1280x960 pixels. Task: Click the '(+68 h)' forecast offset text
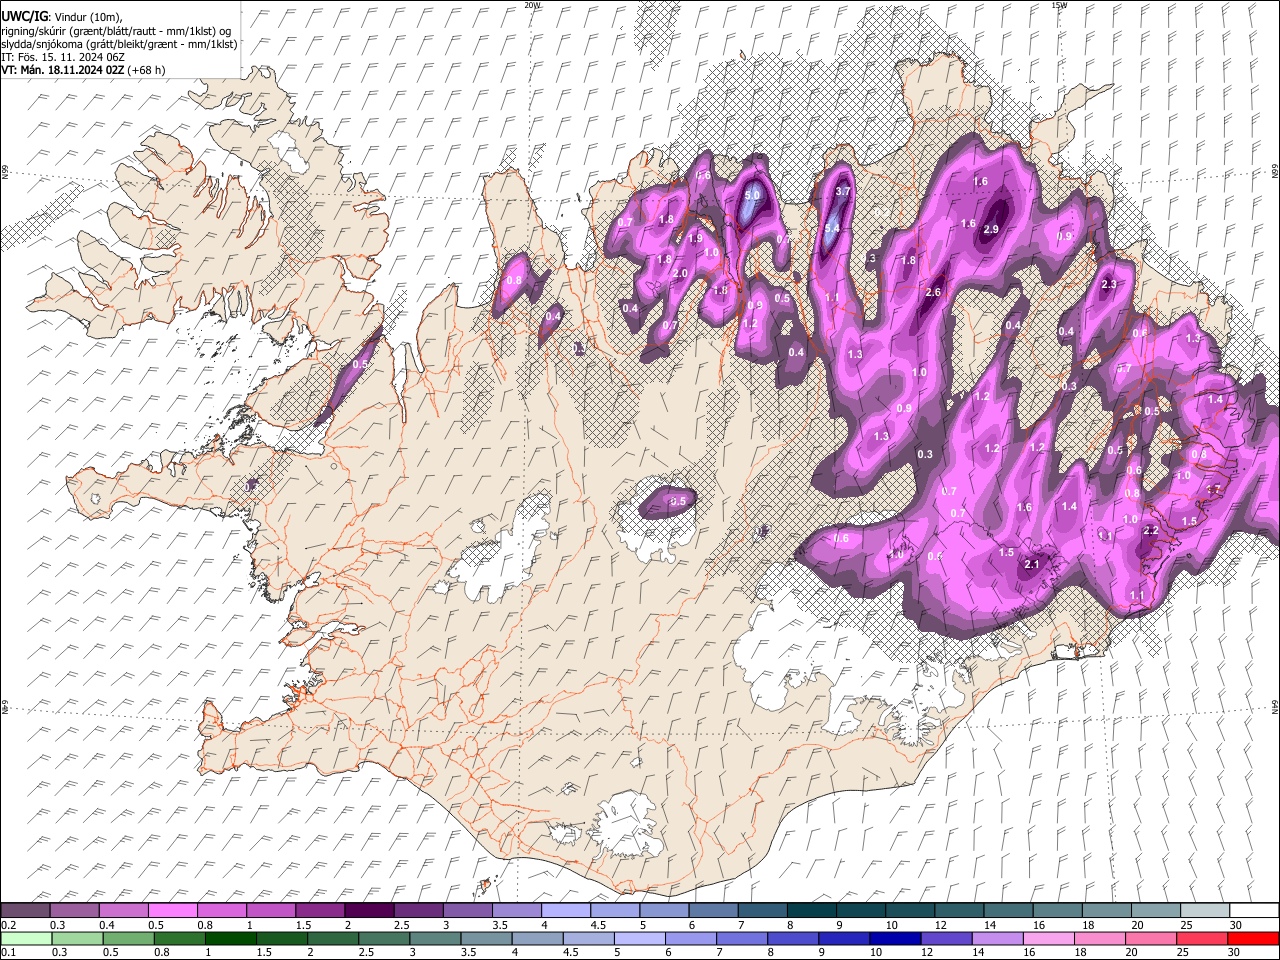pos(146,70)
